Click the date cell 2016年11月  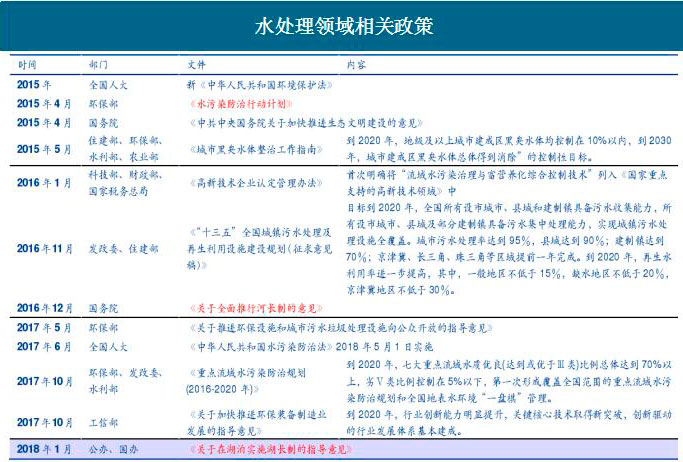pyautogui.click(x=44, y=249)
